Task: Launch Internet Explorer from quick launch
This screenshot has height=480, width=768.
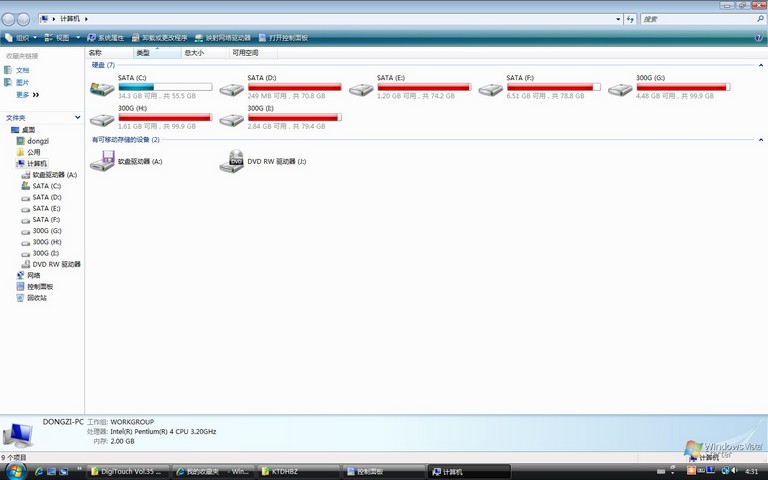Action: 40,472
